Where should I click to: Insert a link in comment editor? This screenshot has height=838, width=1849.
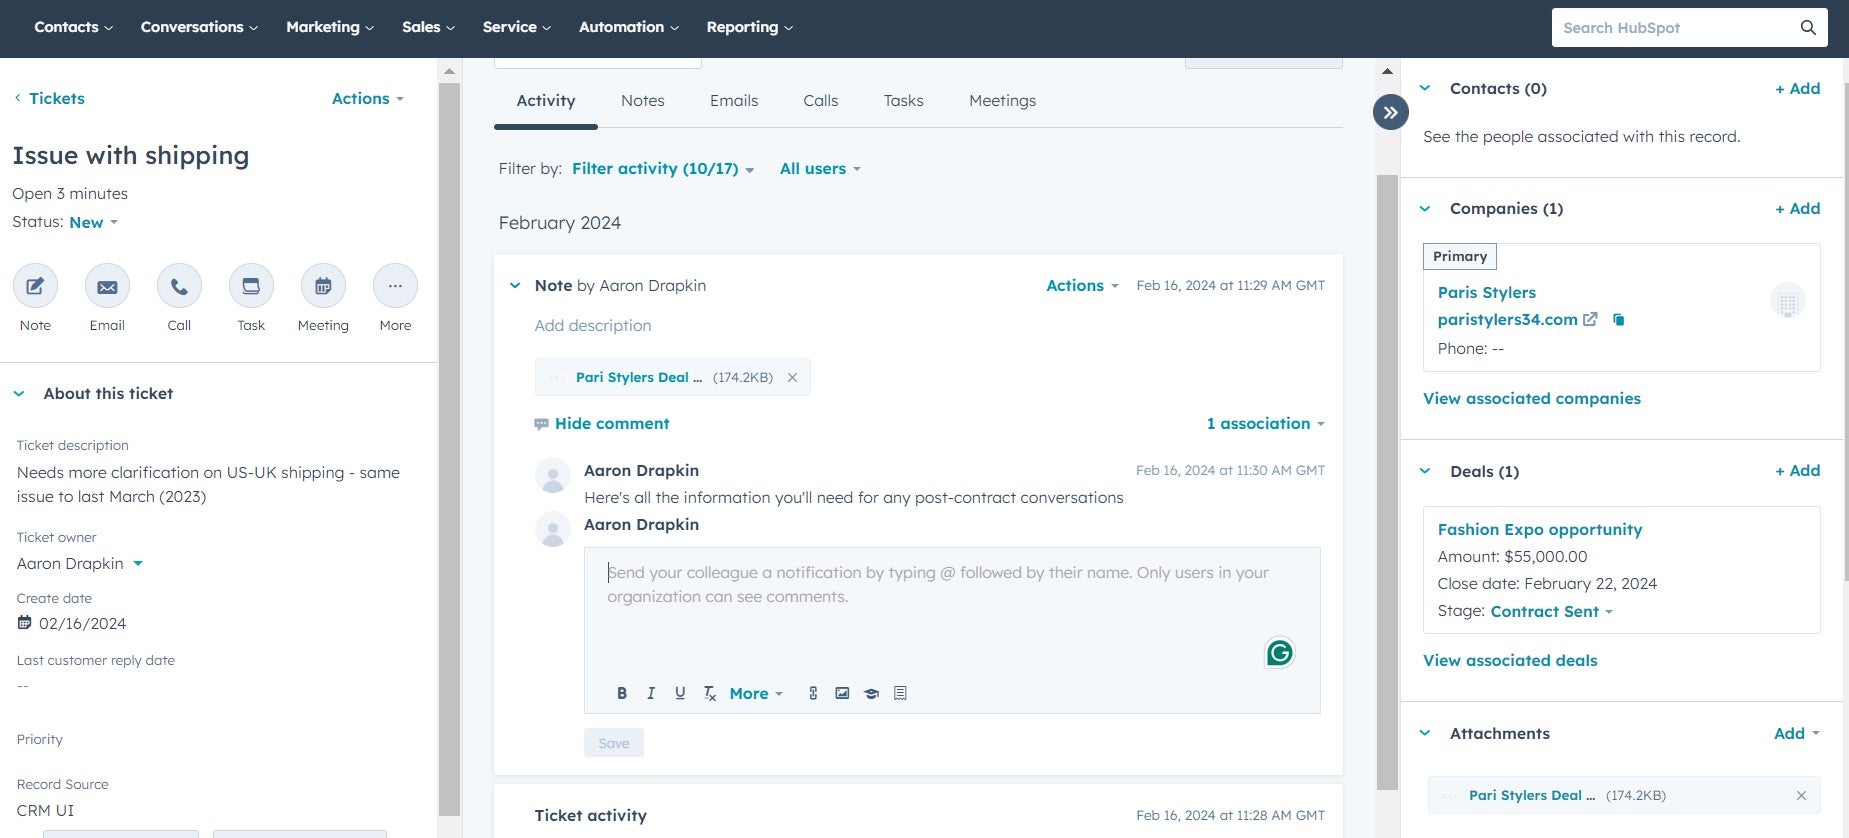(813, 693)
